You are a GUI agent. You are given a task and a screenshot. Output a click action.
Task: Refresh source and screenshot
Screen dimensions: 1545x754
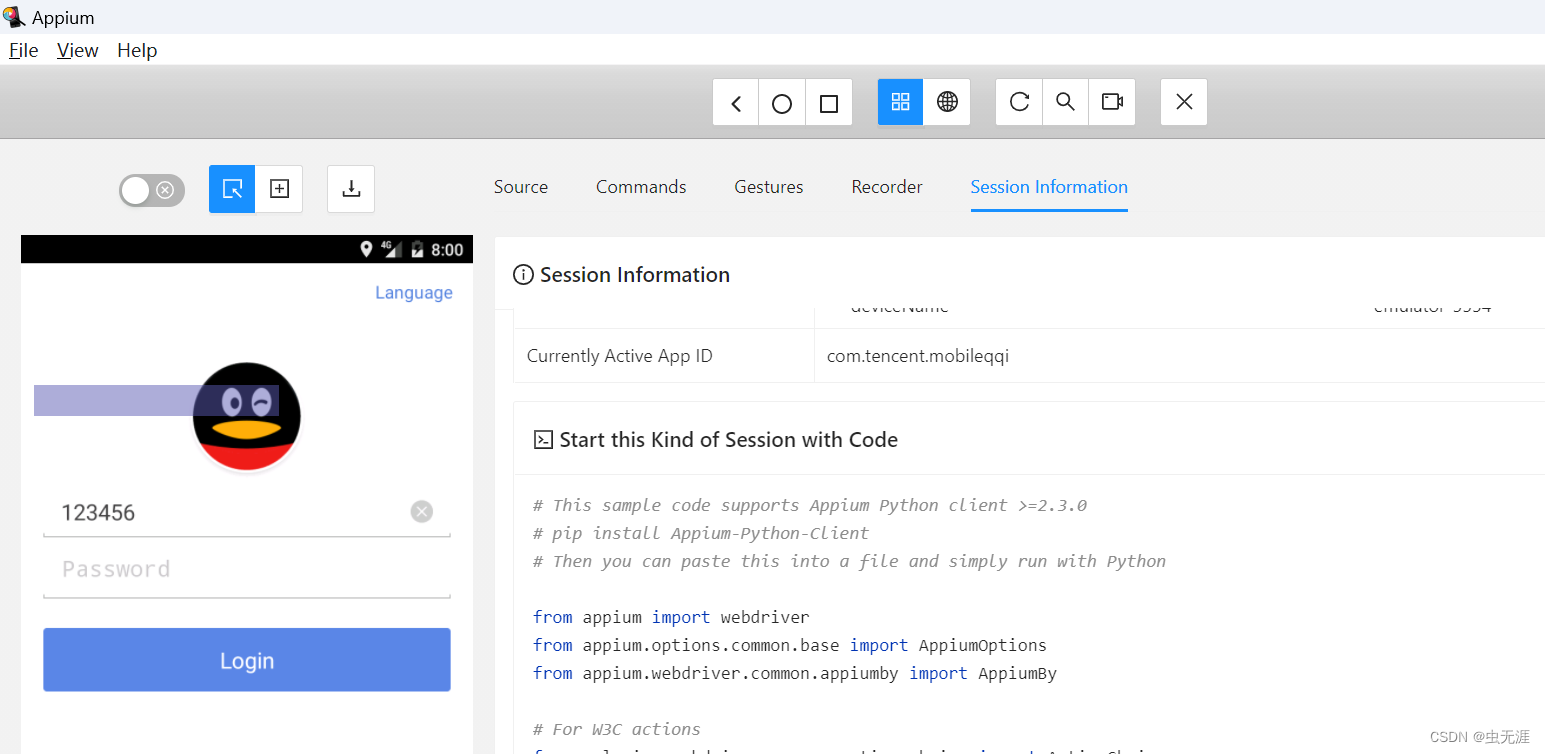point(1019,102)
